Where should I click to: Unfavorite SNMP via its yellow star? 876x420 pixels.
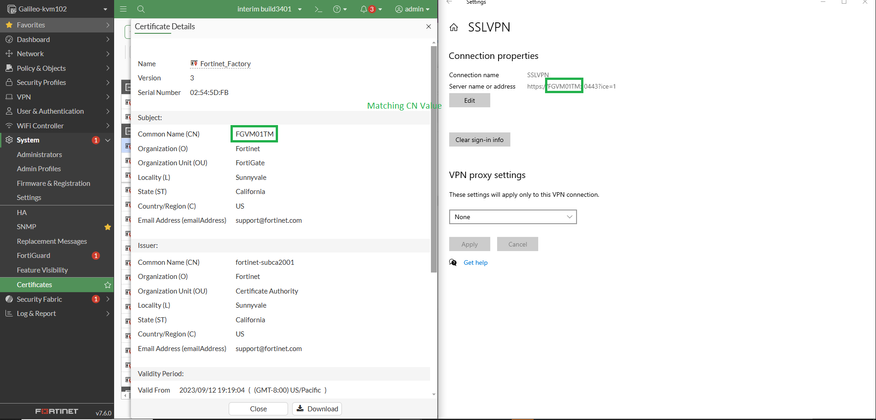[108, 227]
